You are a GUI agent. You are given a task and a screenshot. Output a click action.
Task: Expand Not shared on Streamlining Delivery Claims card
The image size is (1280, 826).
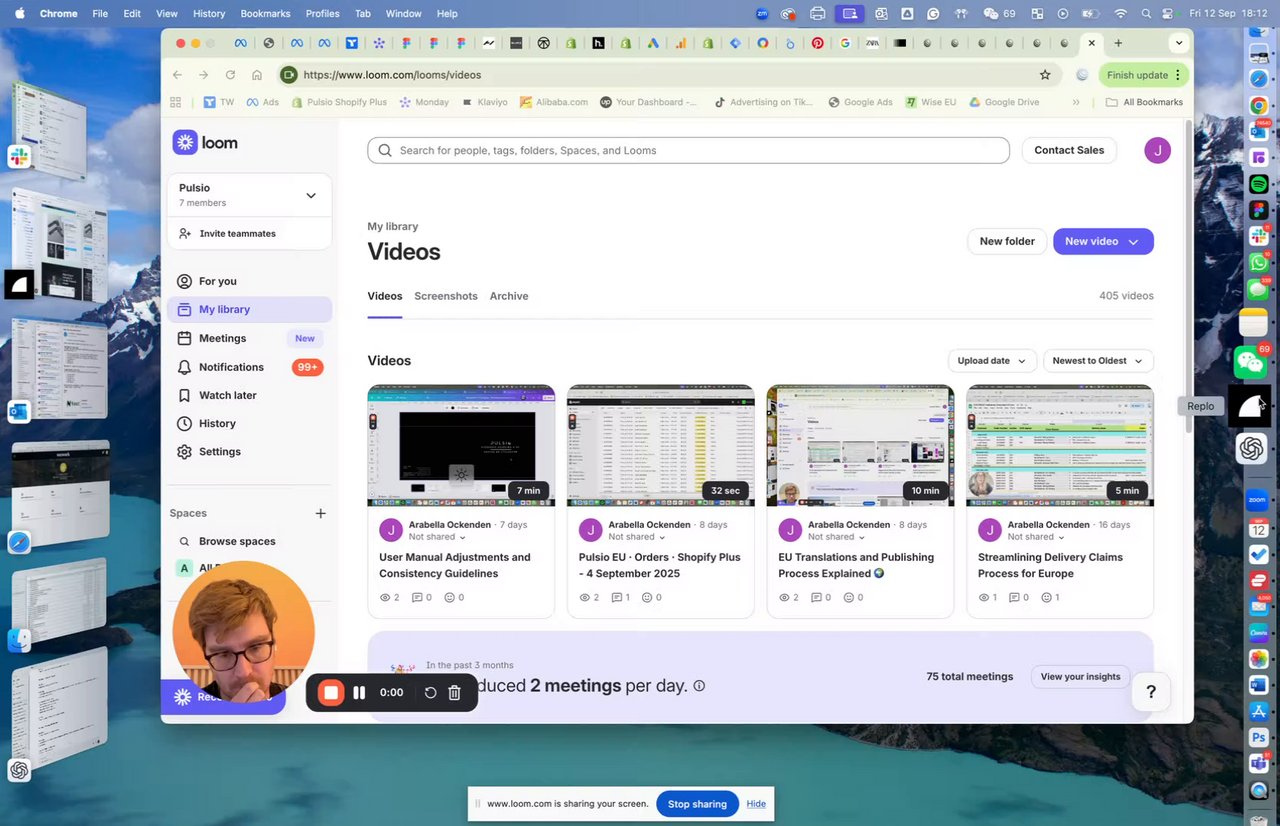pos(1036,537)
